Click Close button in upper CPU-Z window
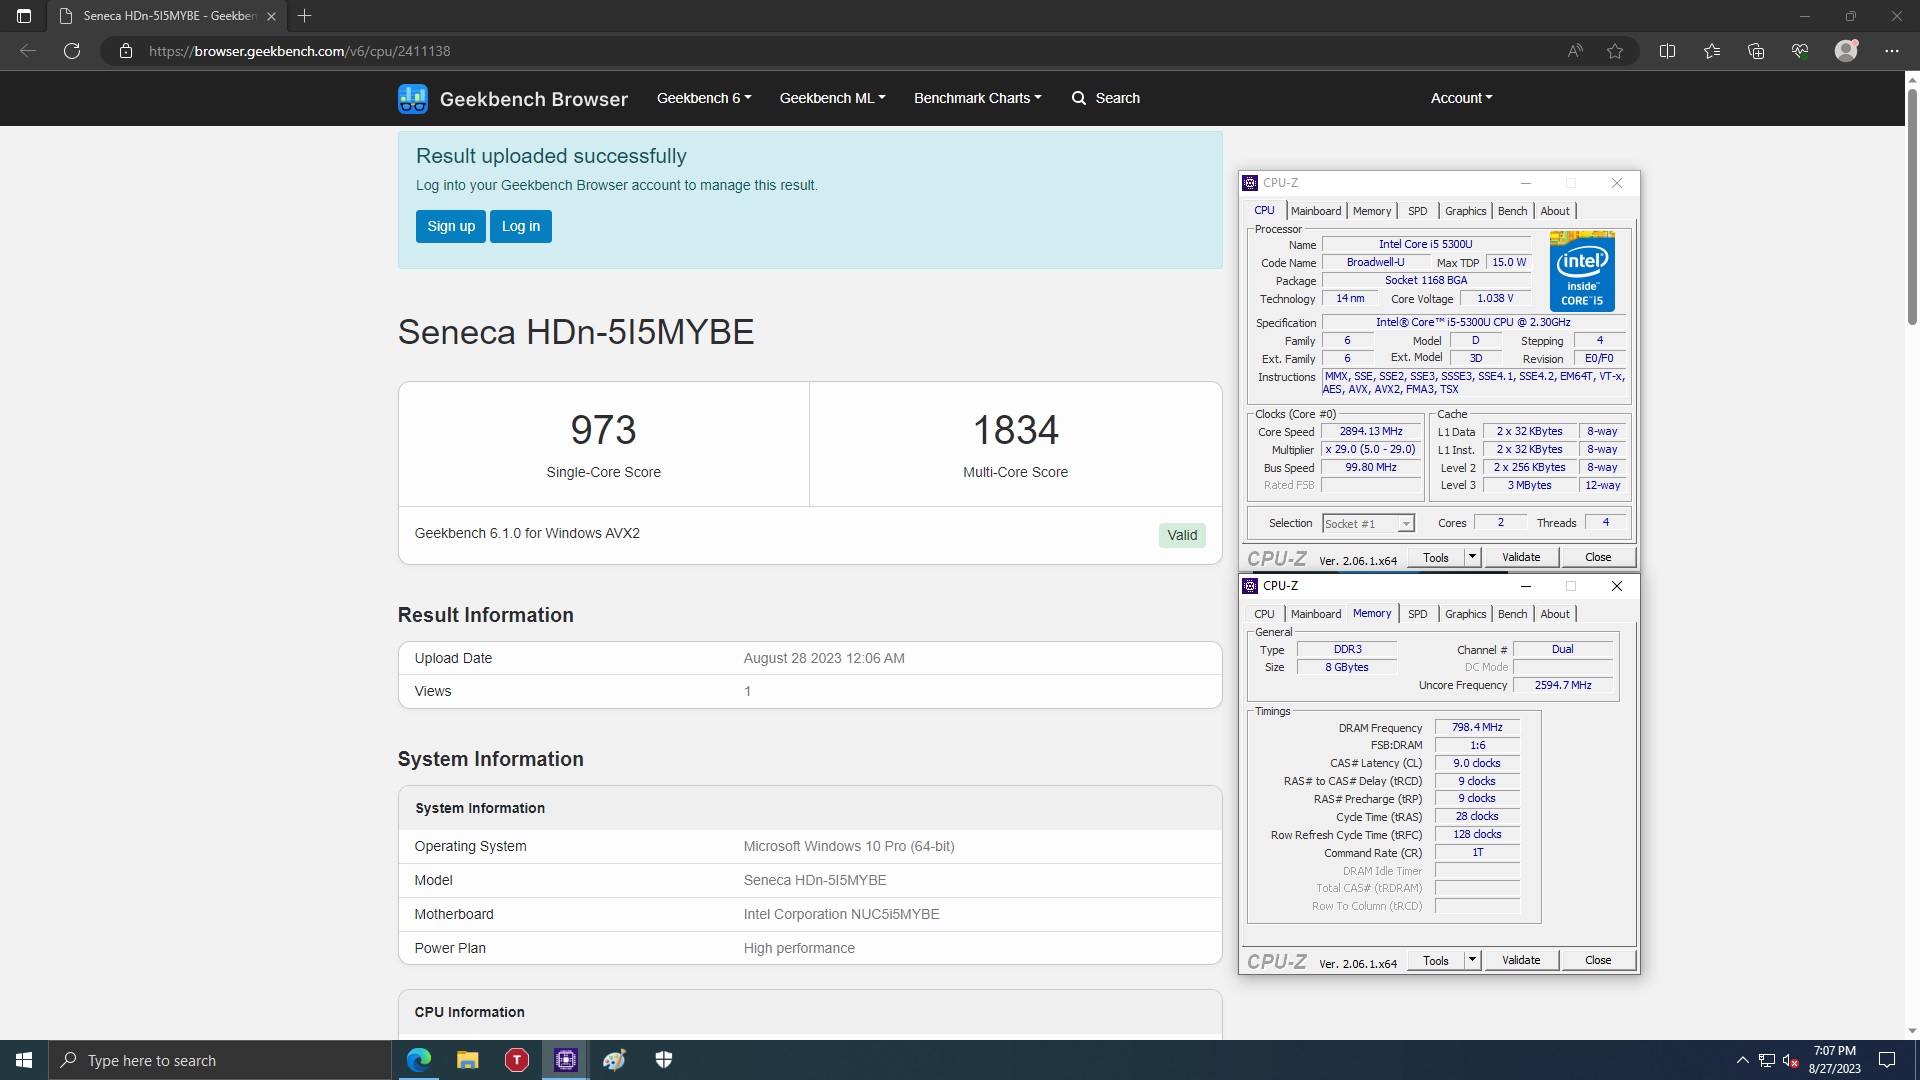The image size is (1920, 1080). pos(1598,557)
